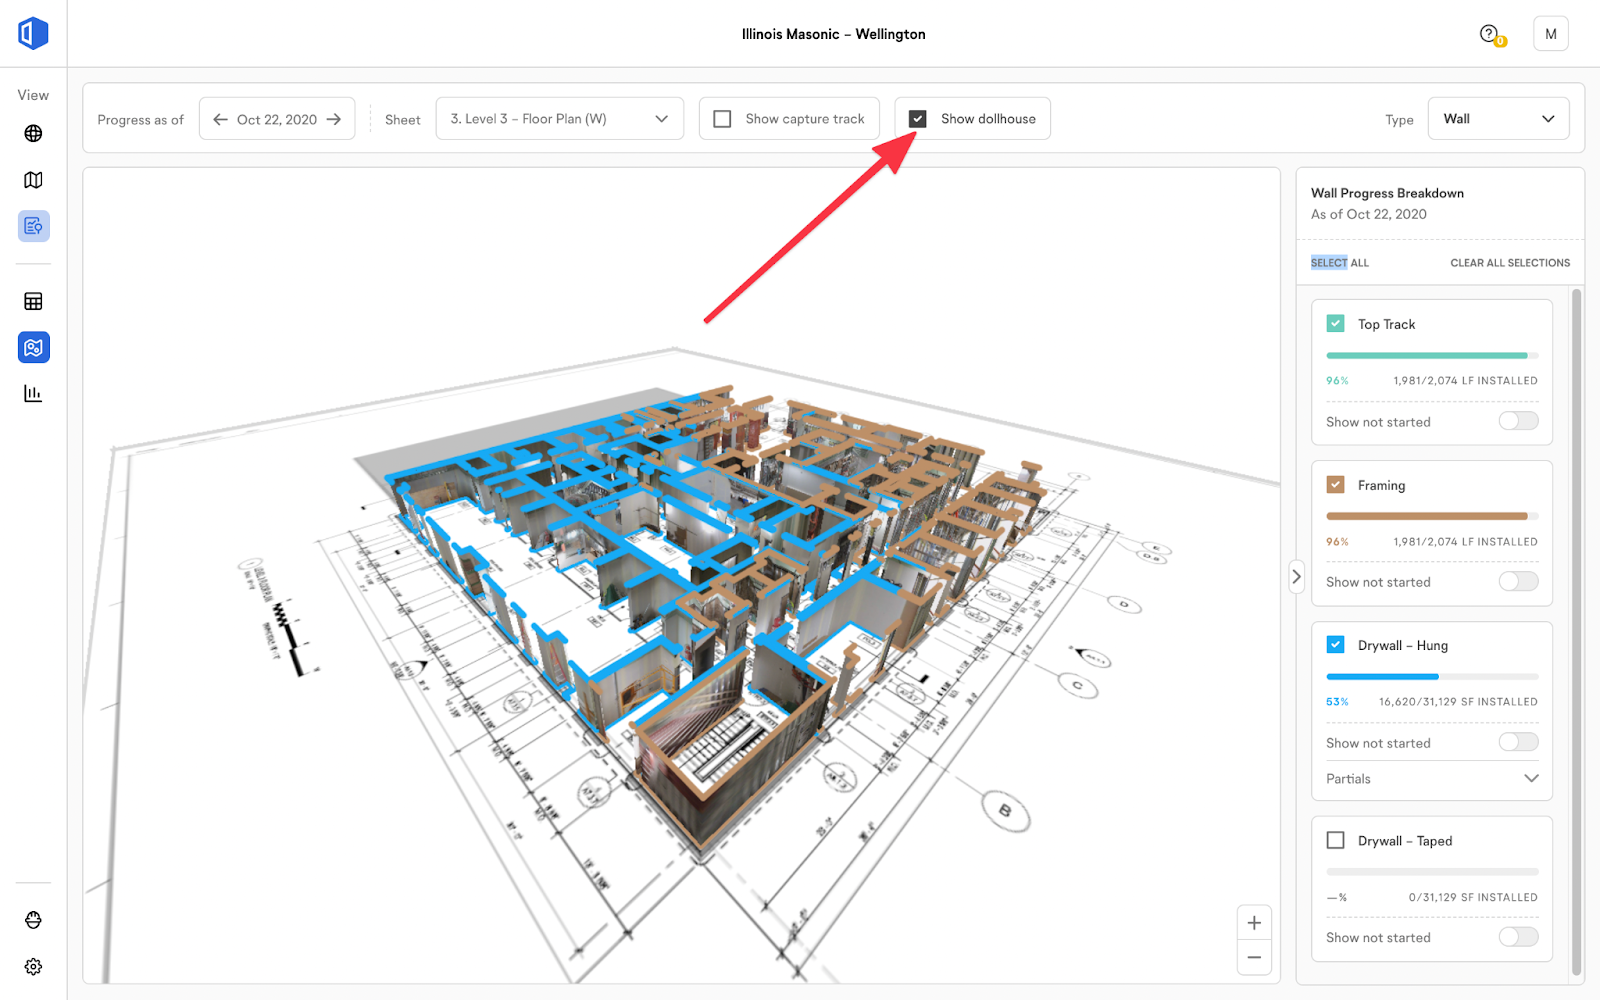
Task: Click the hard hat icon near sidebar bottom
Action: [33, 920]
